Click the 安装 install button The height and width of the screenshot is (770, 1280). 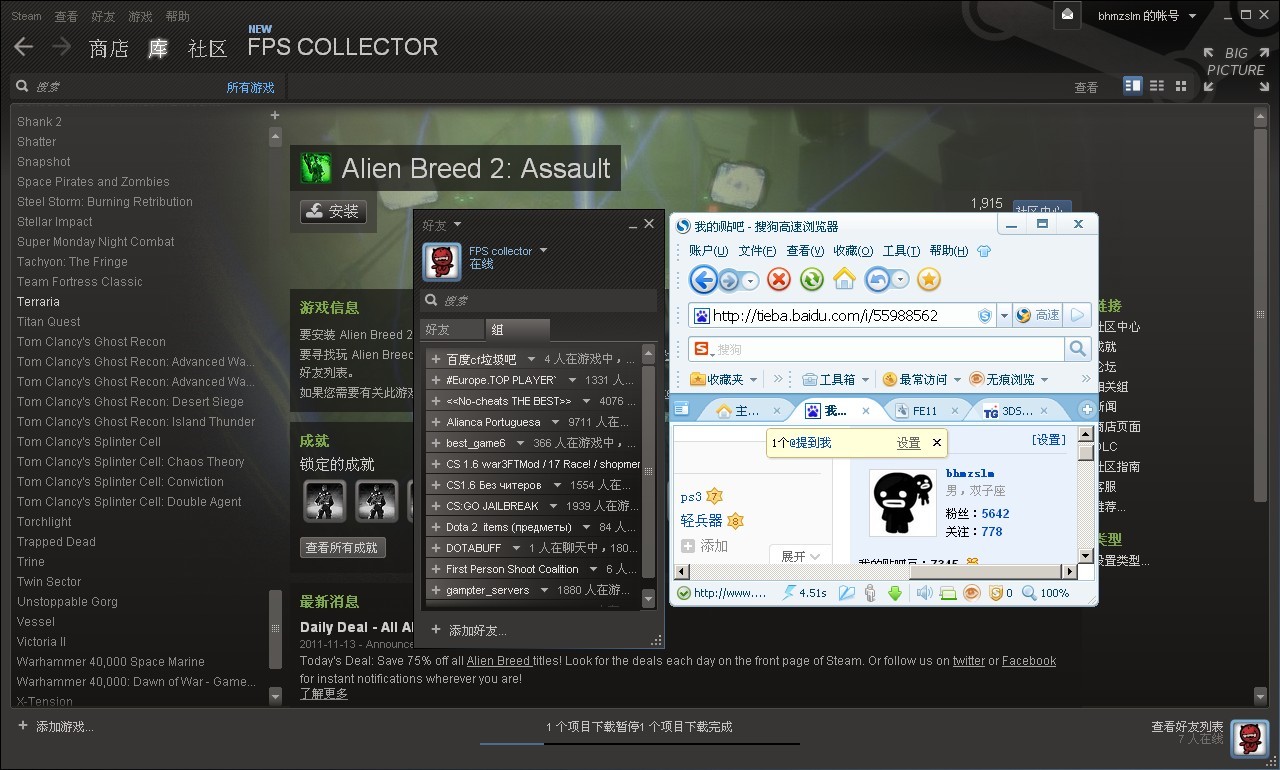coord(333,211)
